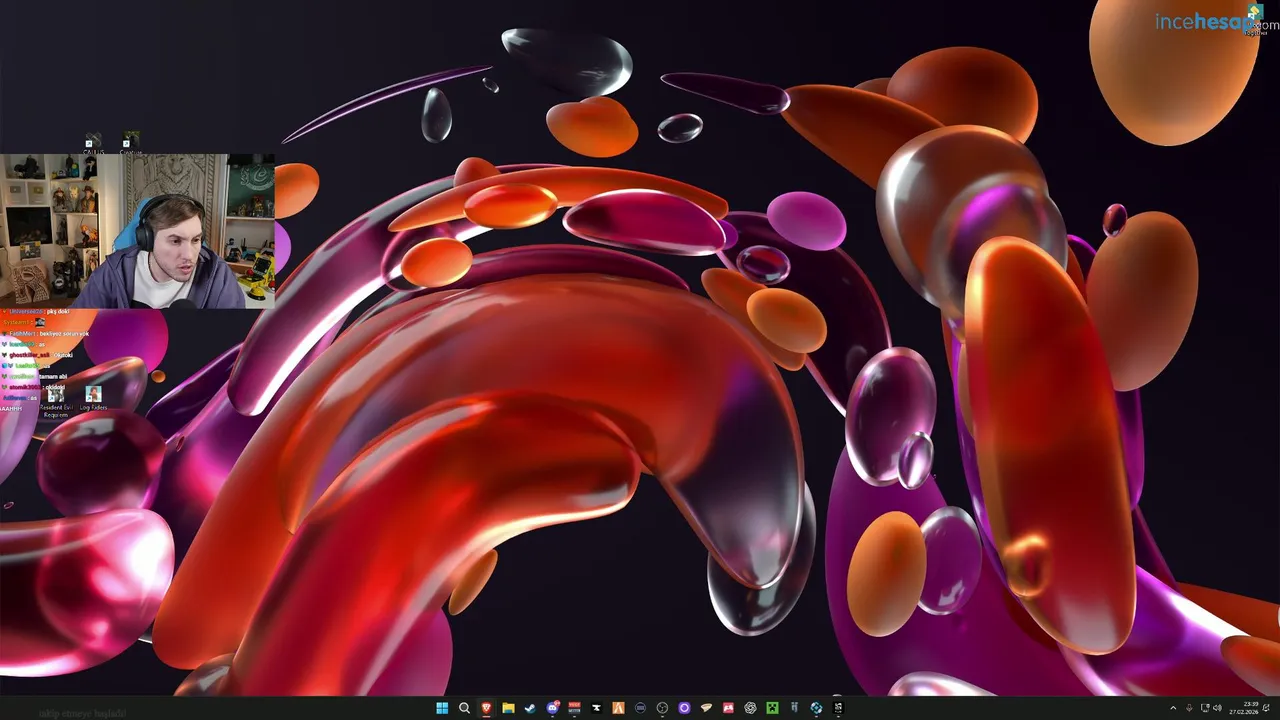The width and height of the screenshot is (1280, 720).
Task: Open the purple ring app icon
Action: coord(684,708)
